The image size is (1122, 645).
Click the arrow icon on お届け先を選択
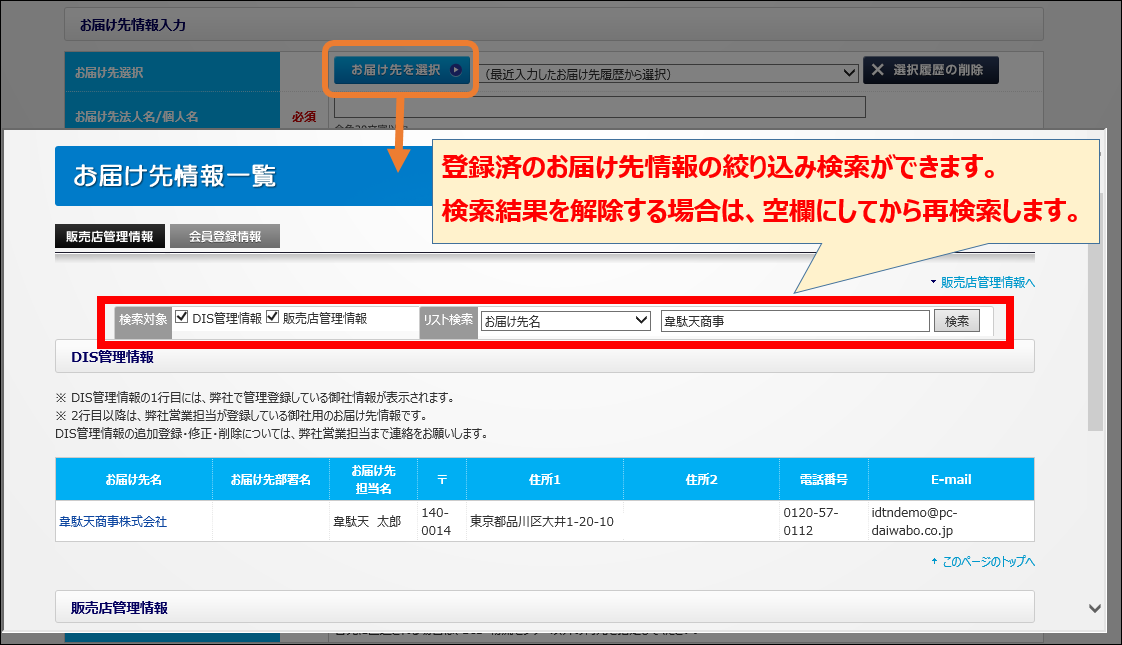(456, 70)
